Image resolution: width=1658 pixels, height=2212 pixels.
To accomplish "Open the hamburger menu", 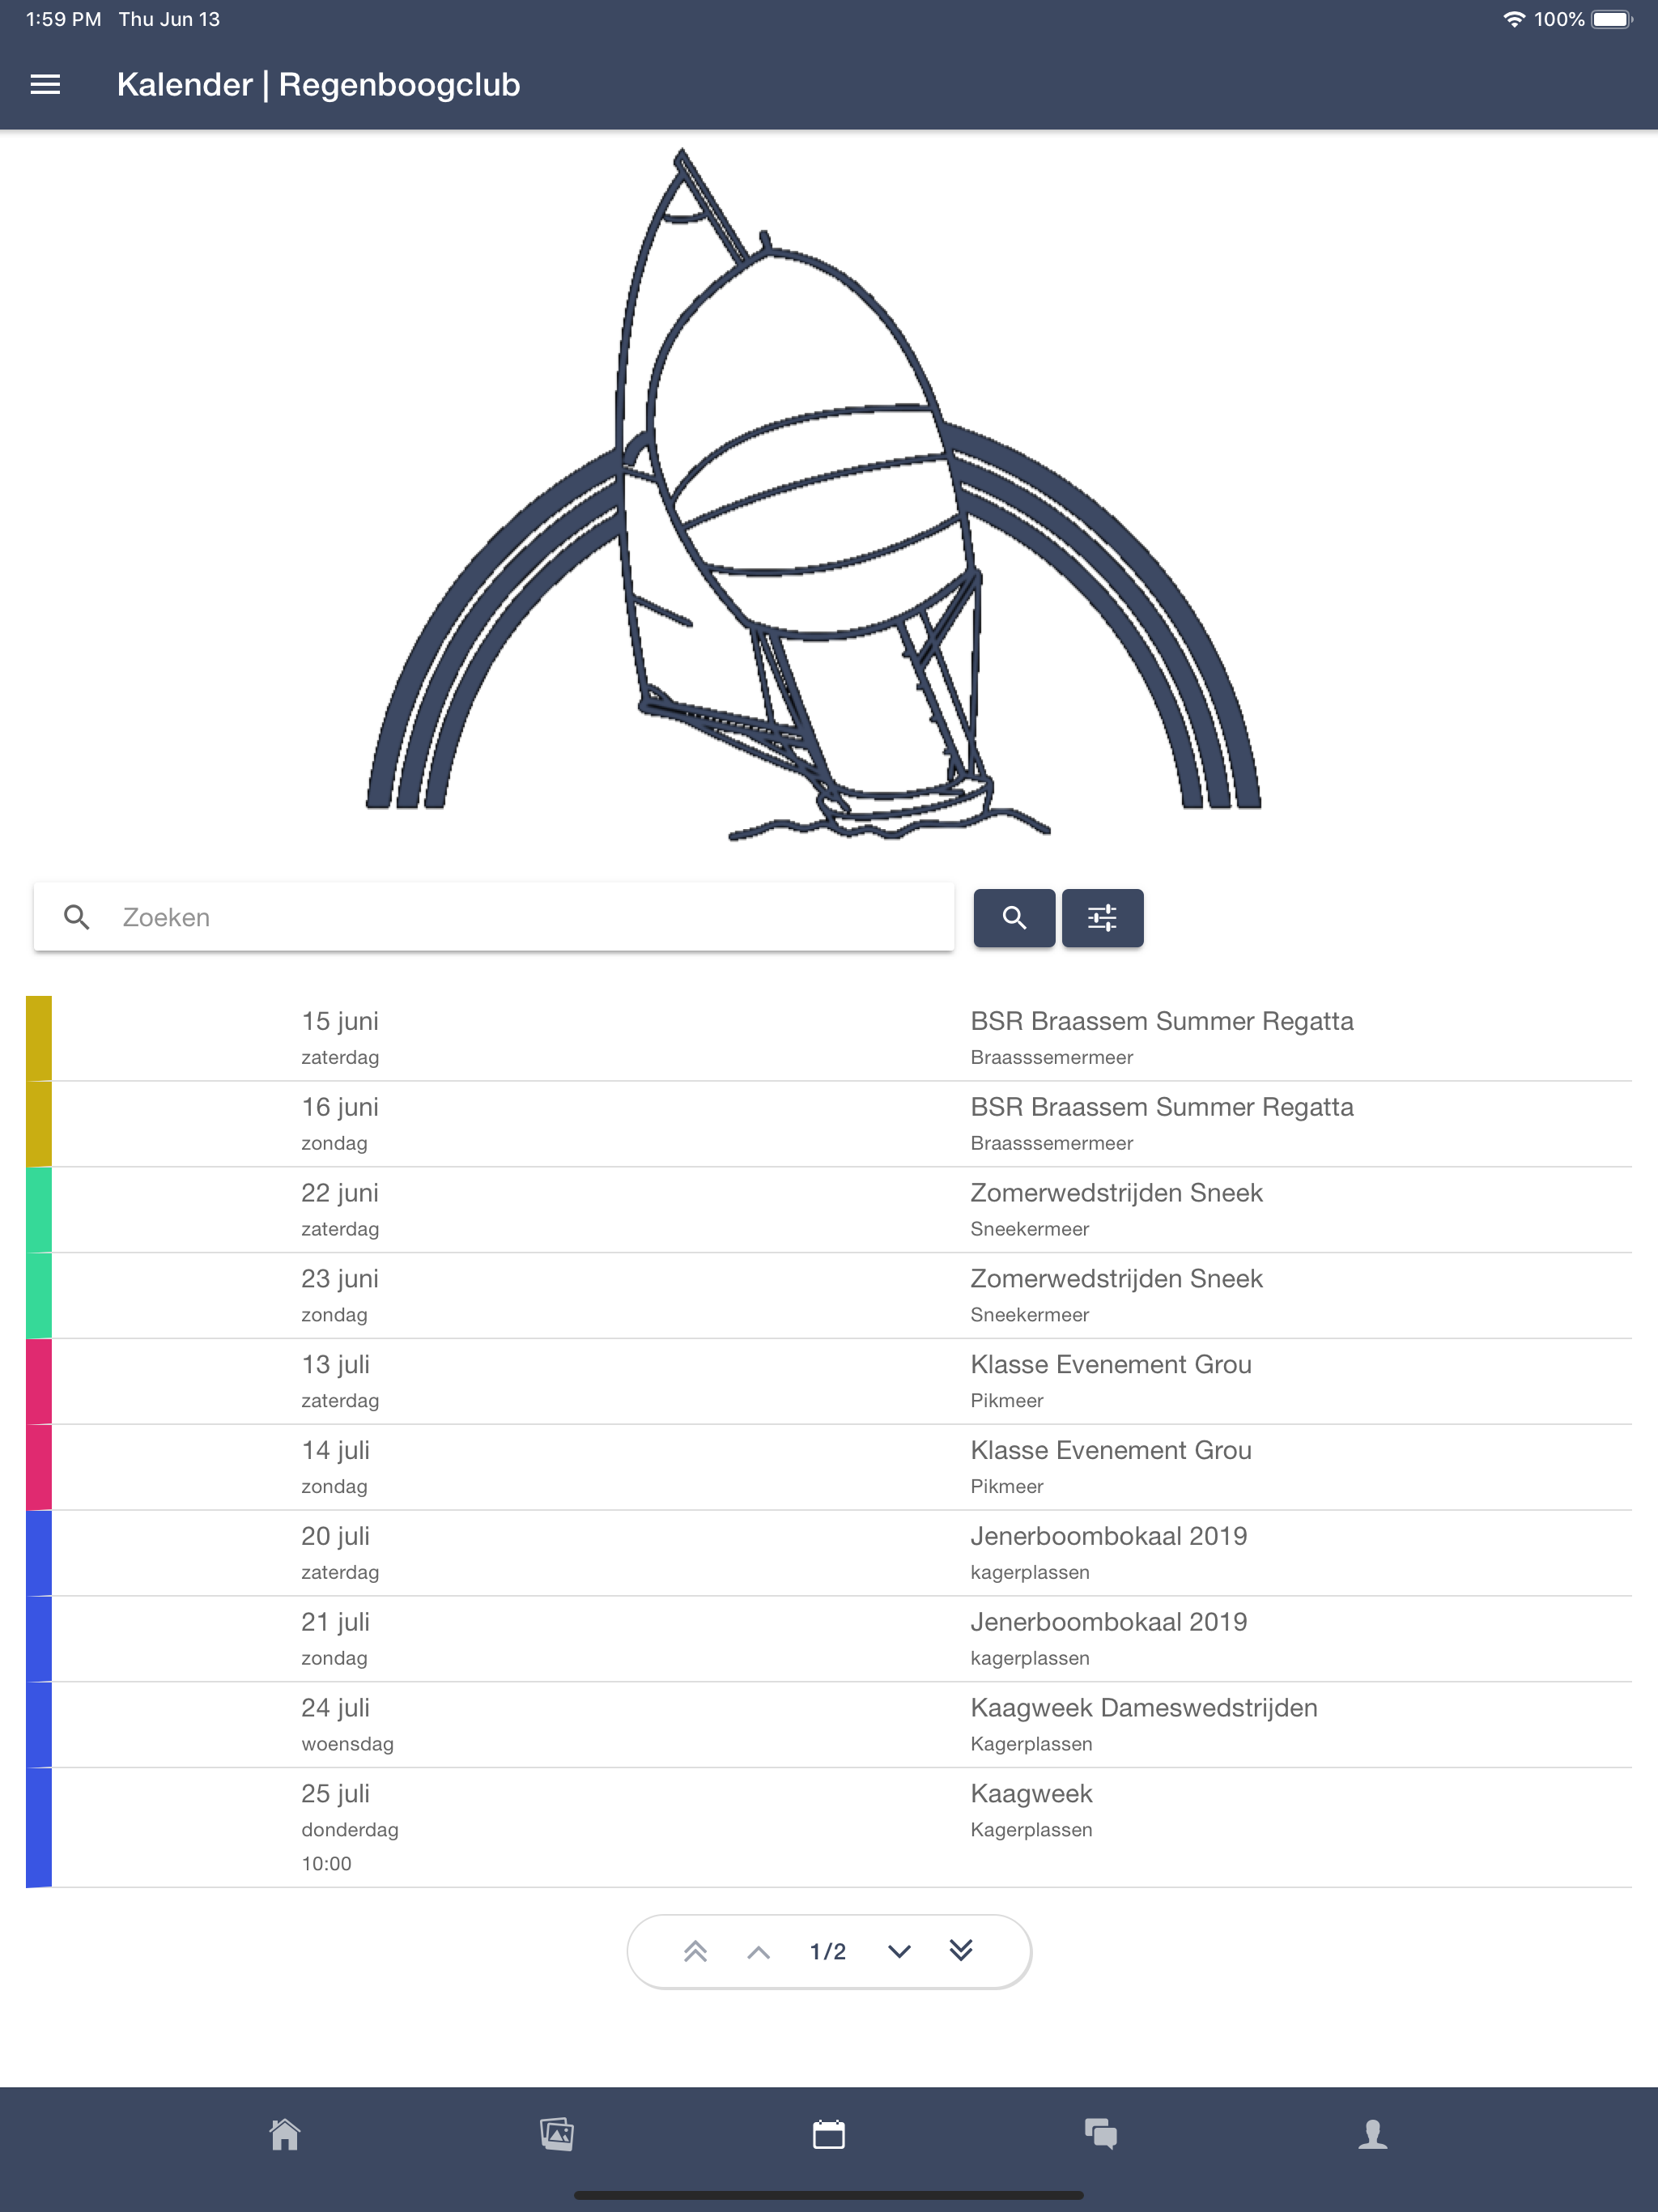I will (45, 85).
